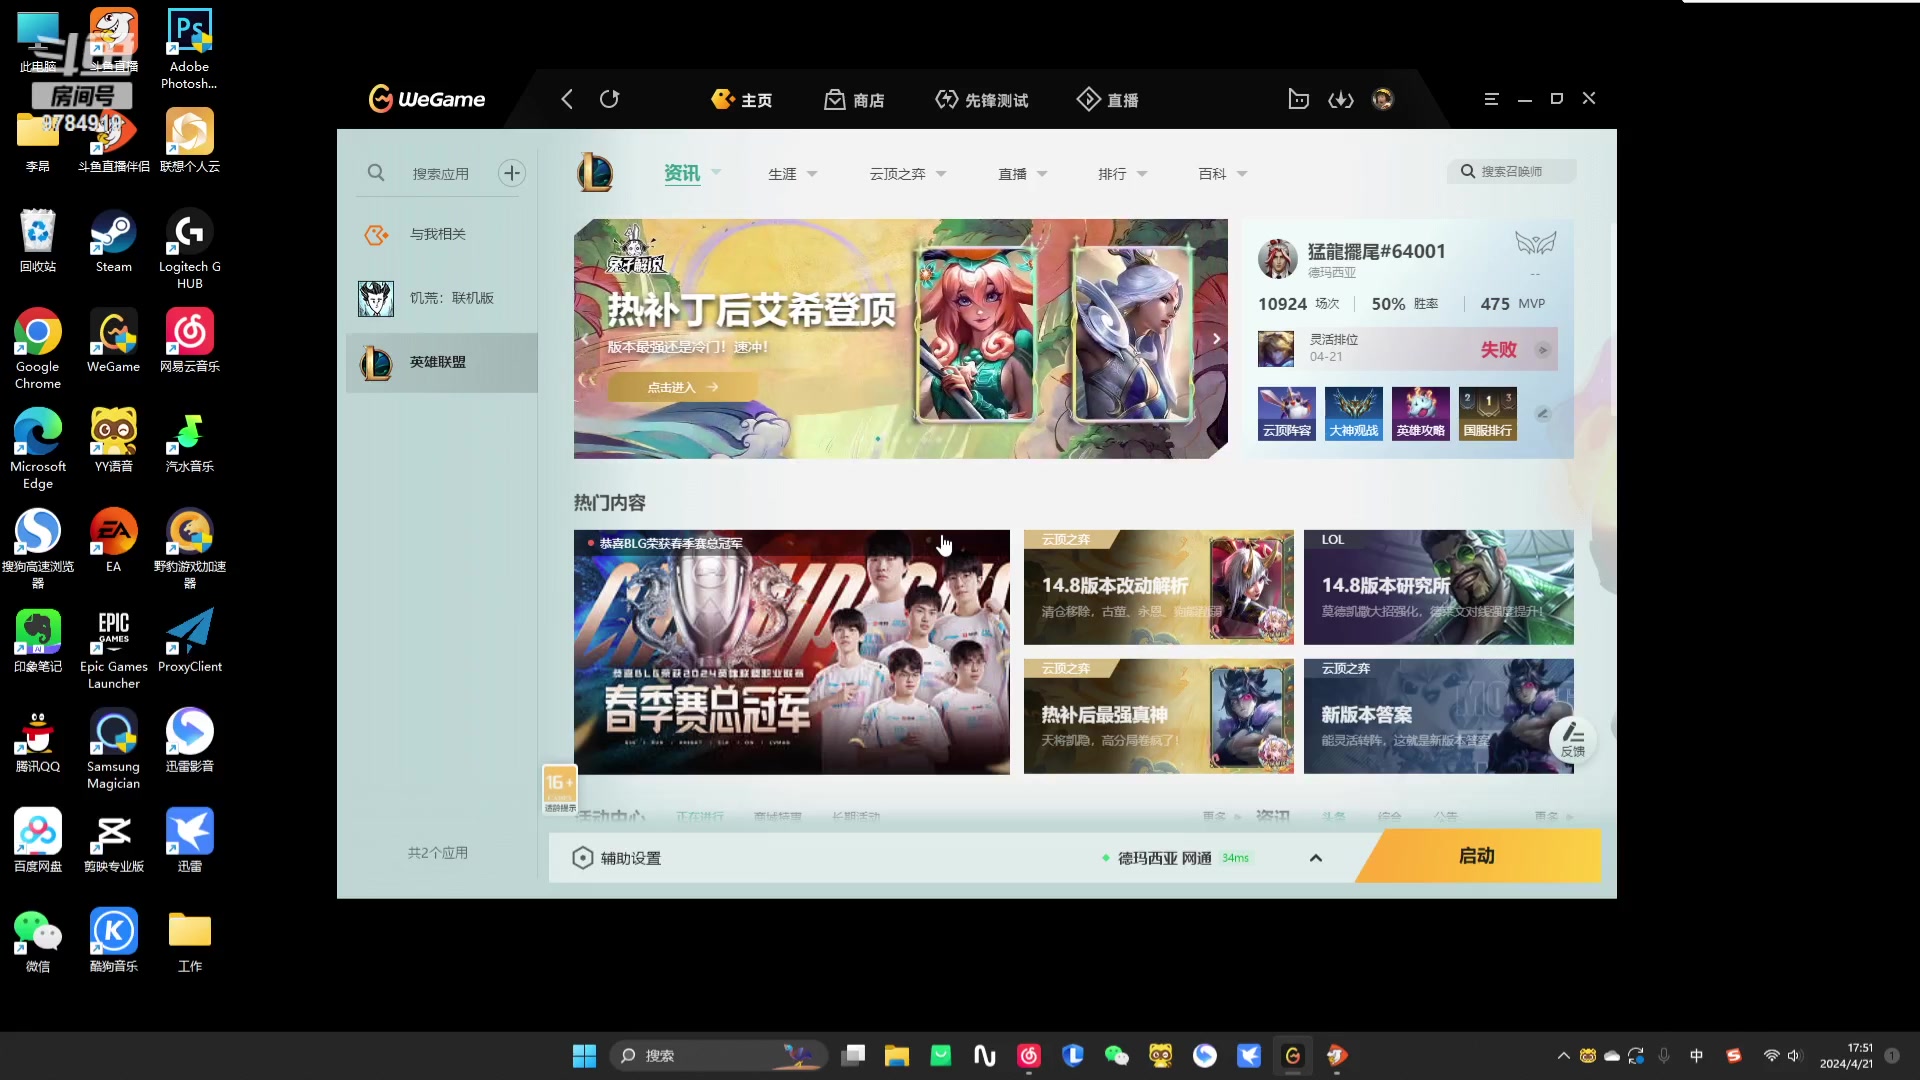
Task: Go to previous banner with left arrow
Action: tap(586, 339)
